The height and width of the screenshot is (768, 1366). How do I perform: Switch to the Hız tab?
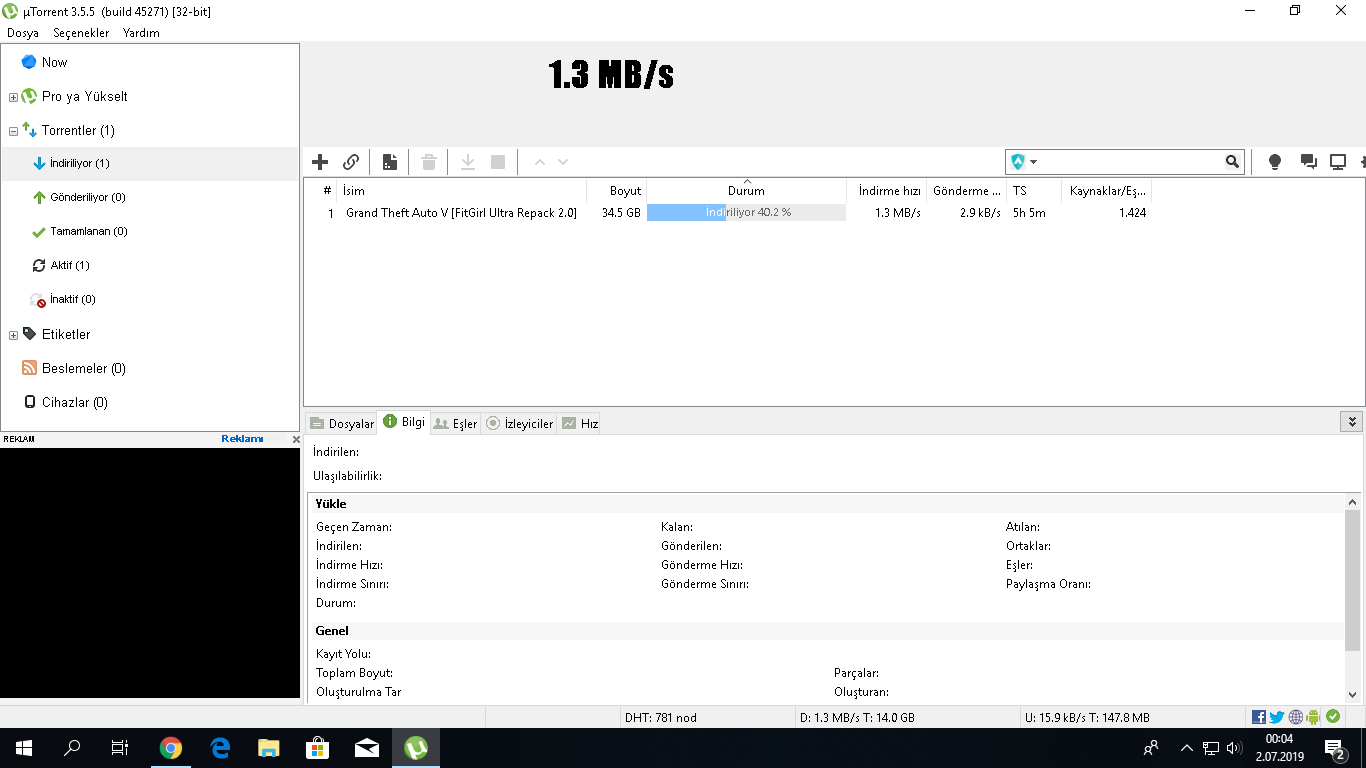coord(580,423)
